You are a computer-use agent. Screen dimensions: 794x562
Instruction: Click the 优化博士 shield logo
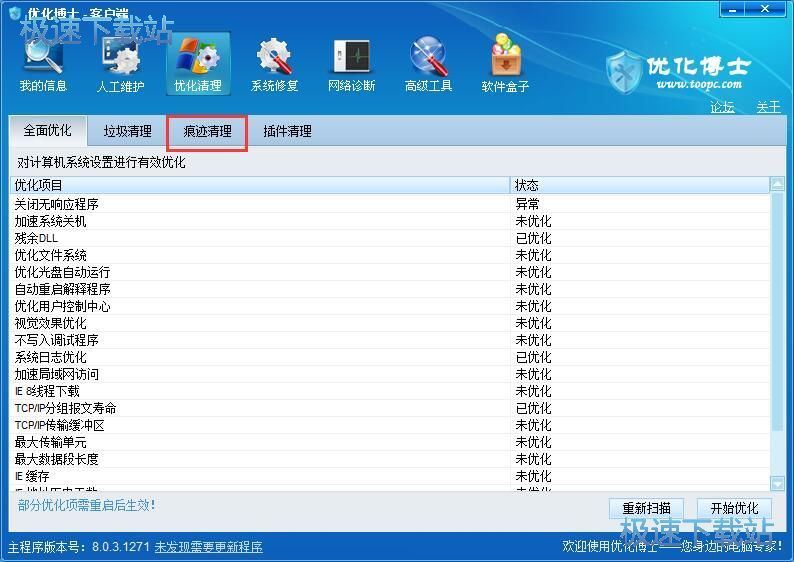click(624, 72)
